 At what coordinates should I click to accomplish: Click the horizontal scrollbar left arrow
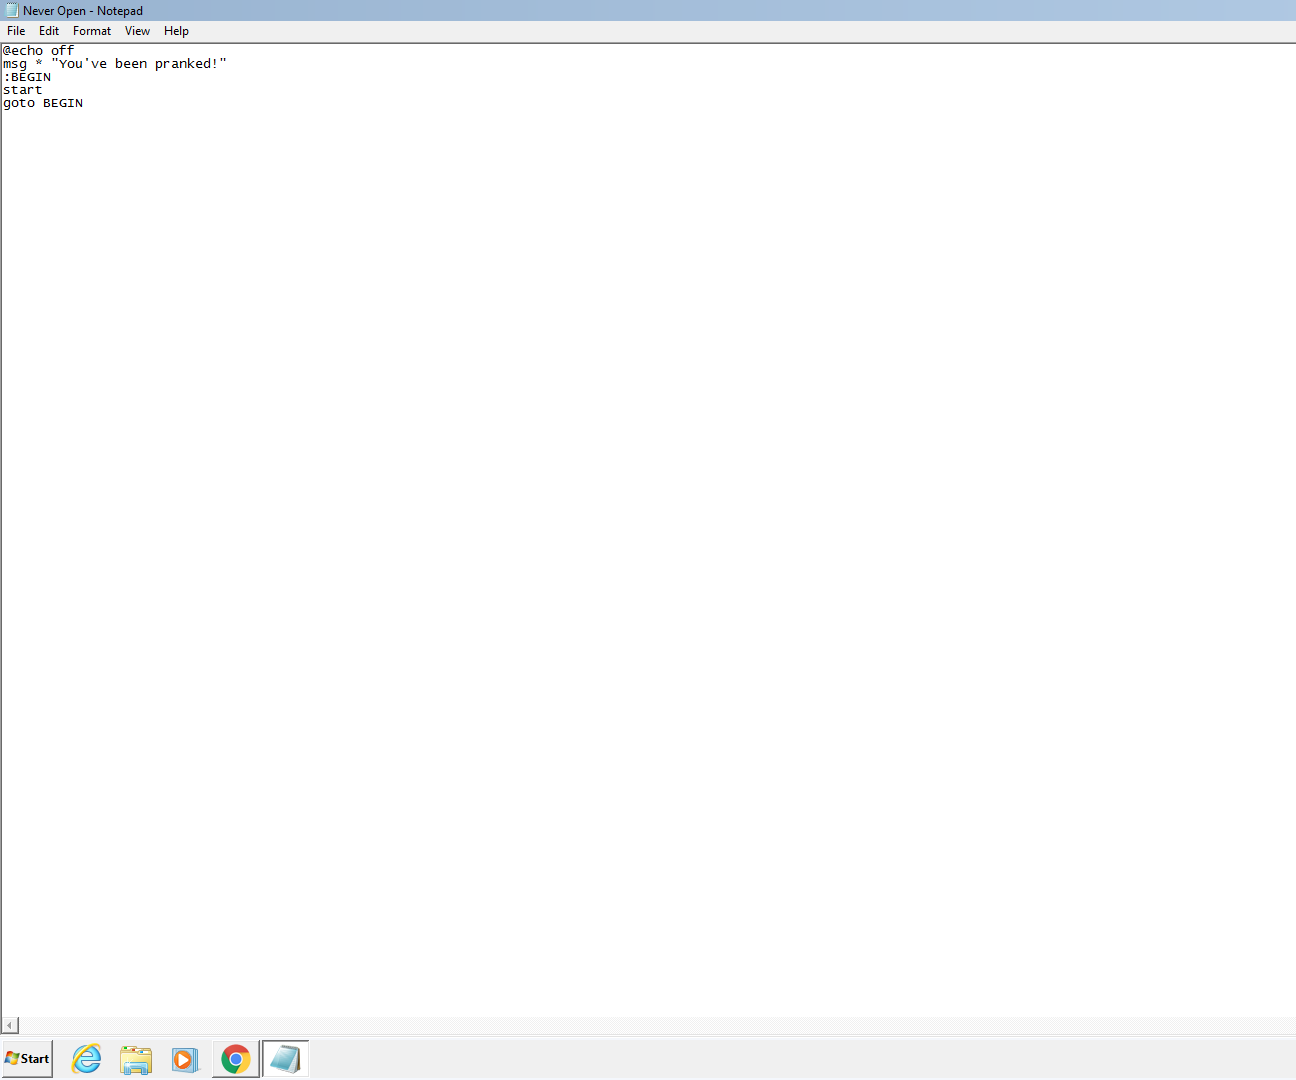tap(10, 1025)
